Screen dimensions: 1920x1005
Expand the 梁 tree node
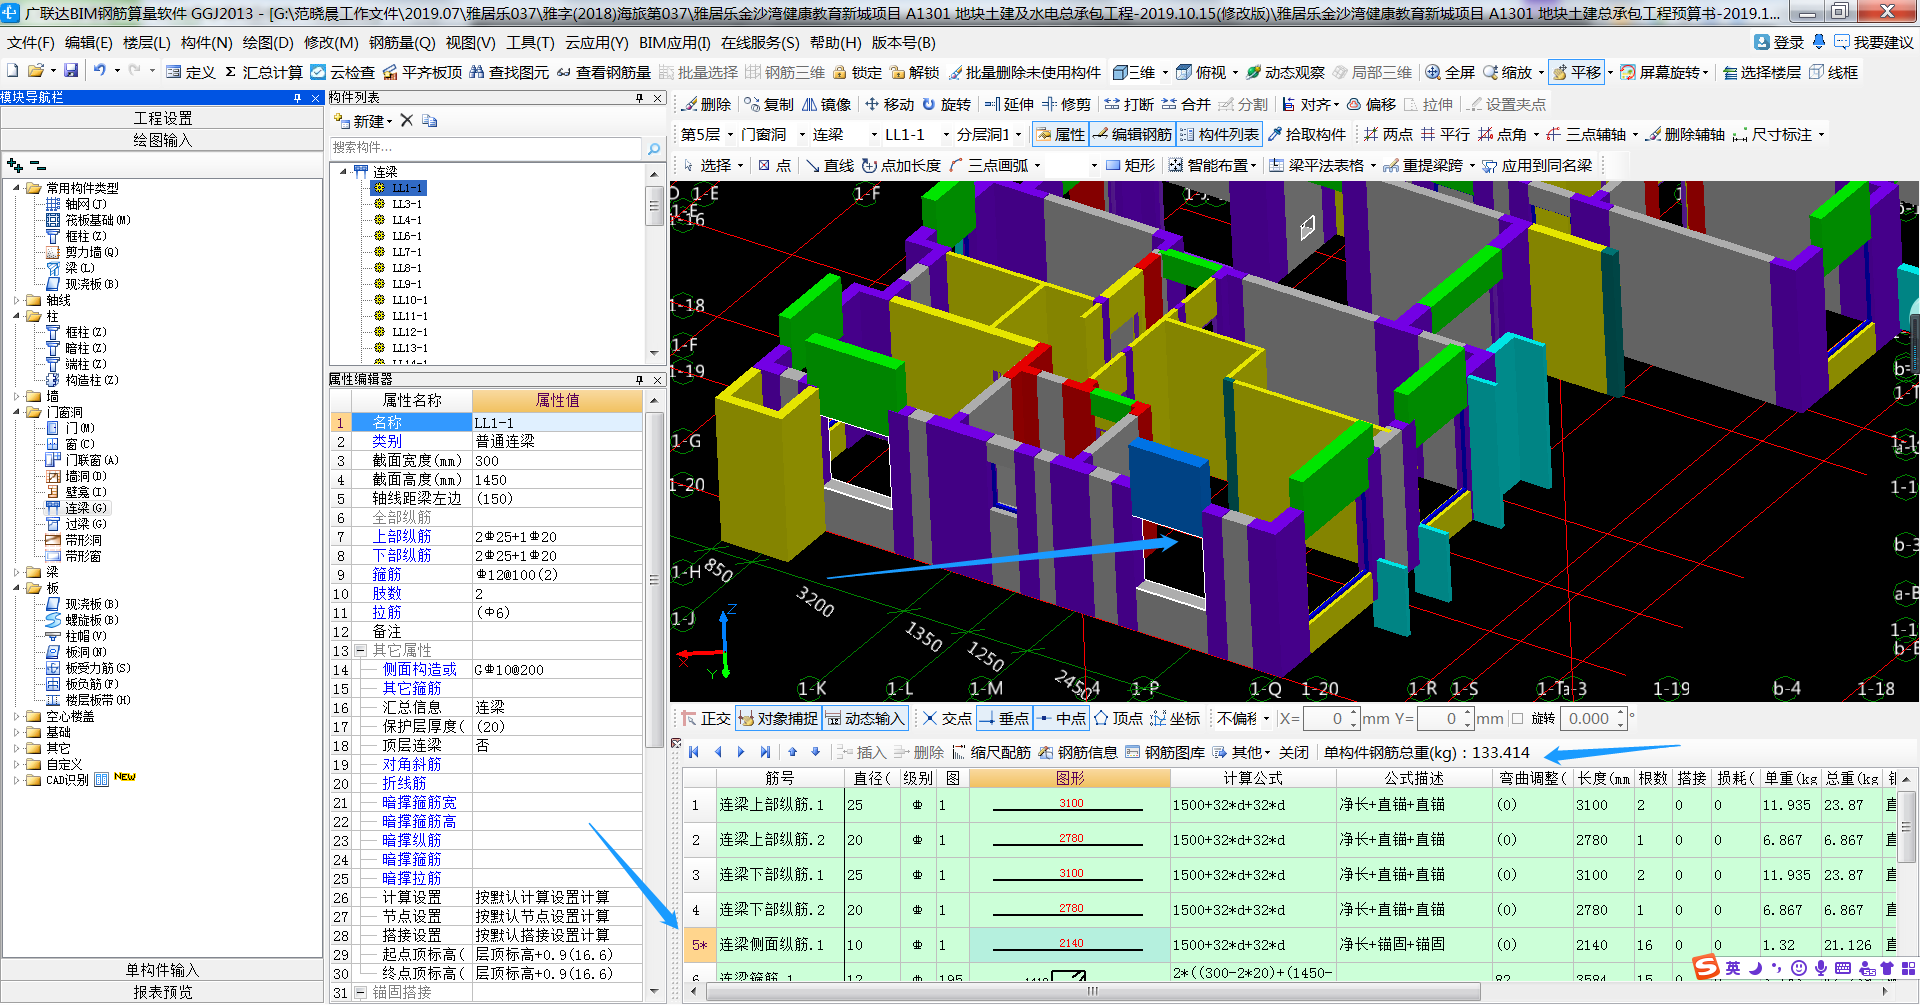(x=17, y=572)
